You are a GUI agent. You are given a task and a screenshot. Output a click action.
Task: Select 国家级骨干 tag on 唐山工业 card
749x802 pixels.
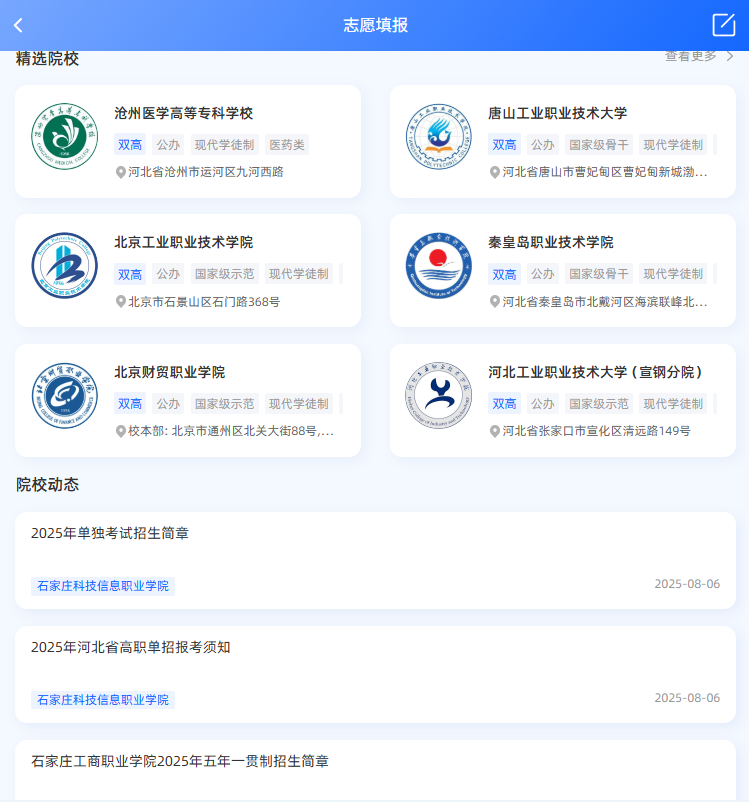click(x=598, y=145)
